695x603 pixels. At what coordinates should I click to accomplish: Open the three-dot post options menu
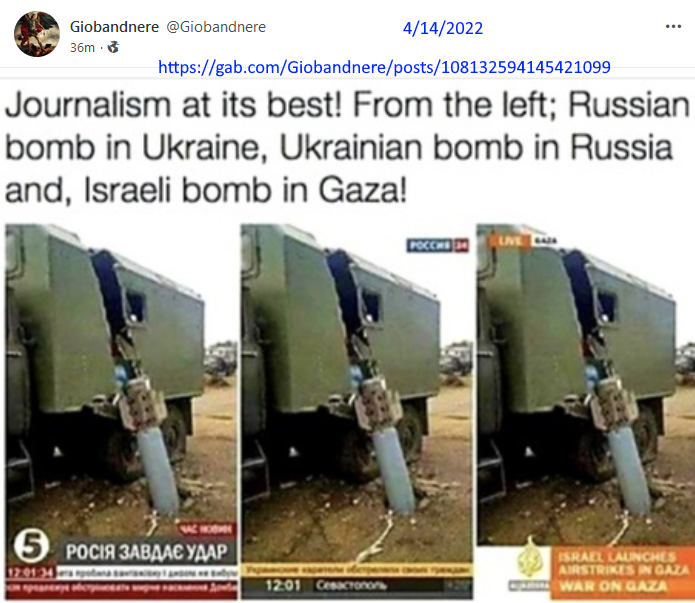pos(673,27)
